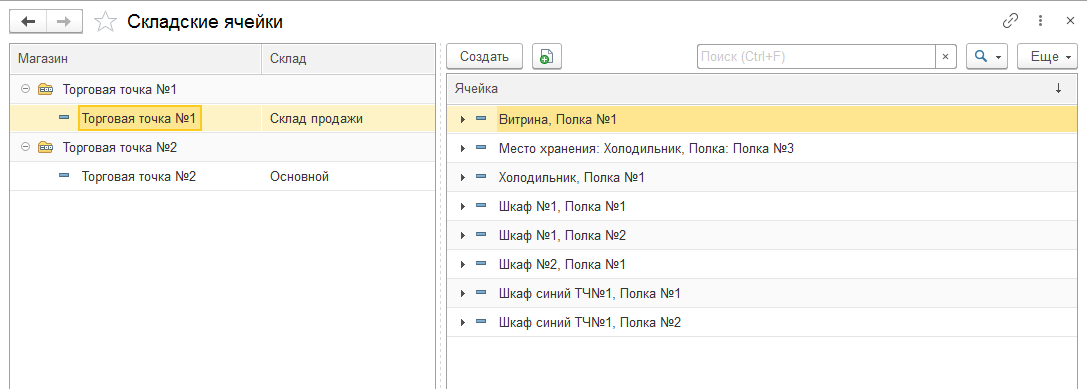Clear search field with the x button
This screenshot has height=389, width=1087.
[x=946, y=57]
